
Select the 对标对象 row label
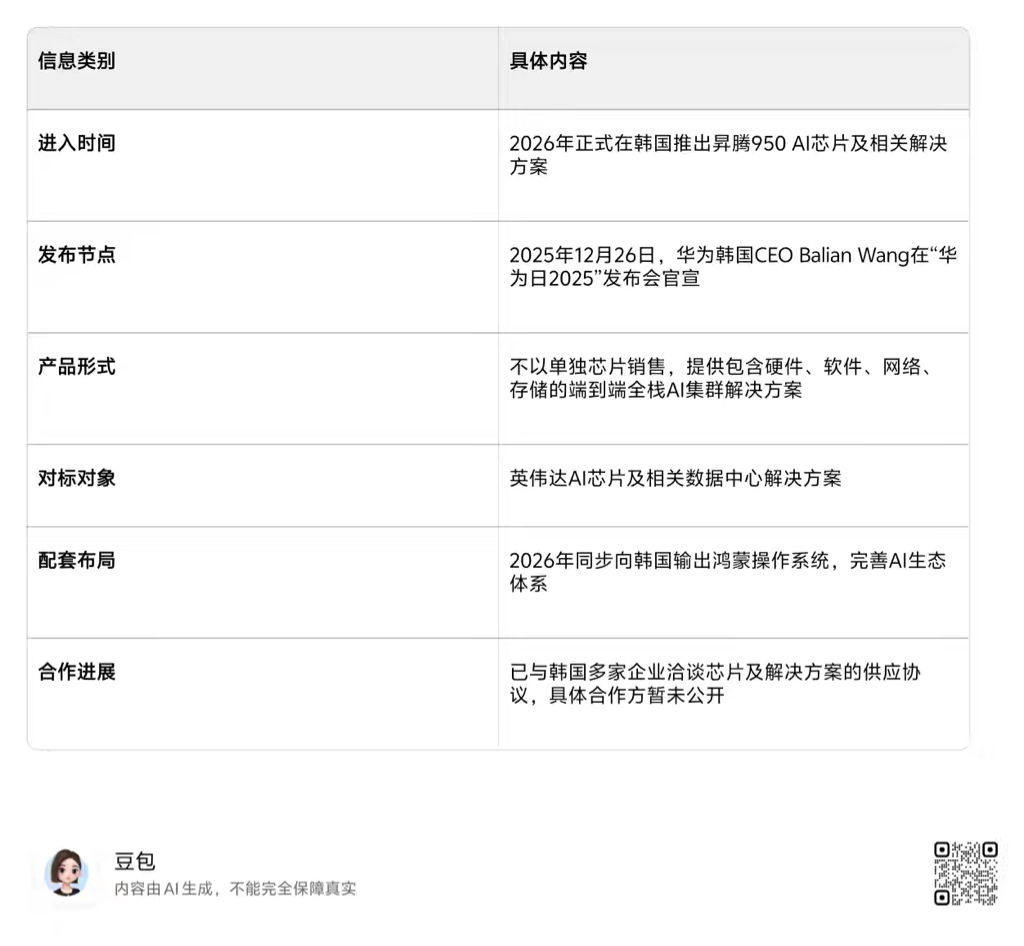pos(76,478)
